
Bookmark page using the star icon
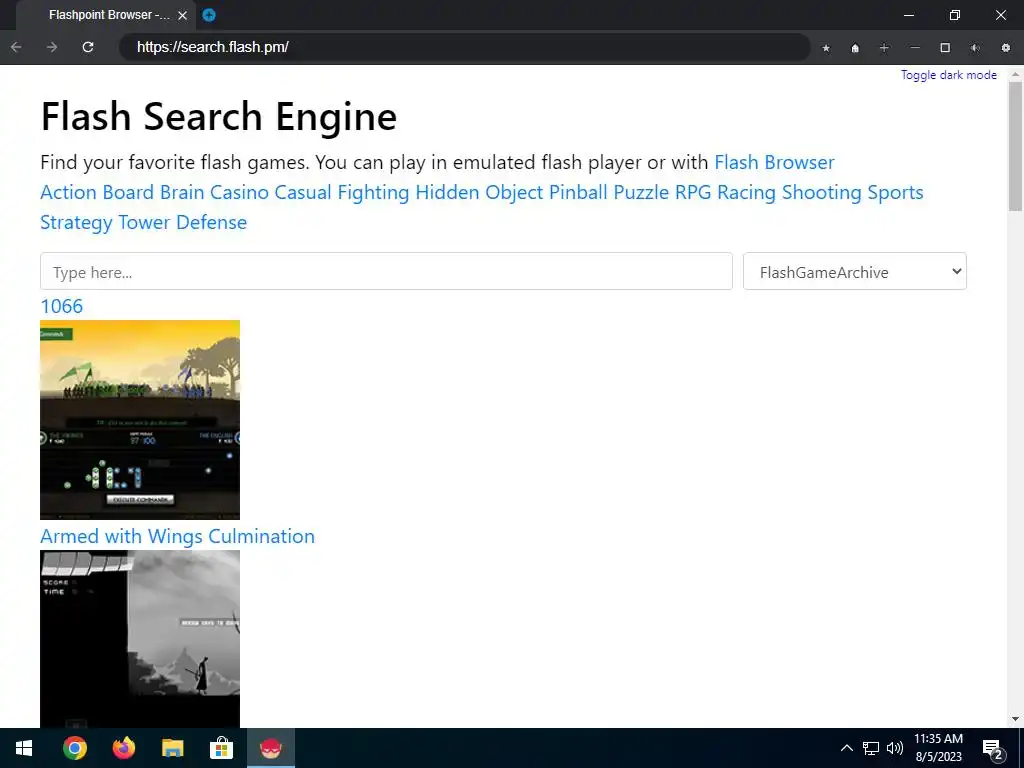click(826, 48)
